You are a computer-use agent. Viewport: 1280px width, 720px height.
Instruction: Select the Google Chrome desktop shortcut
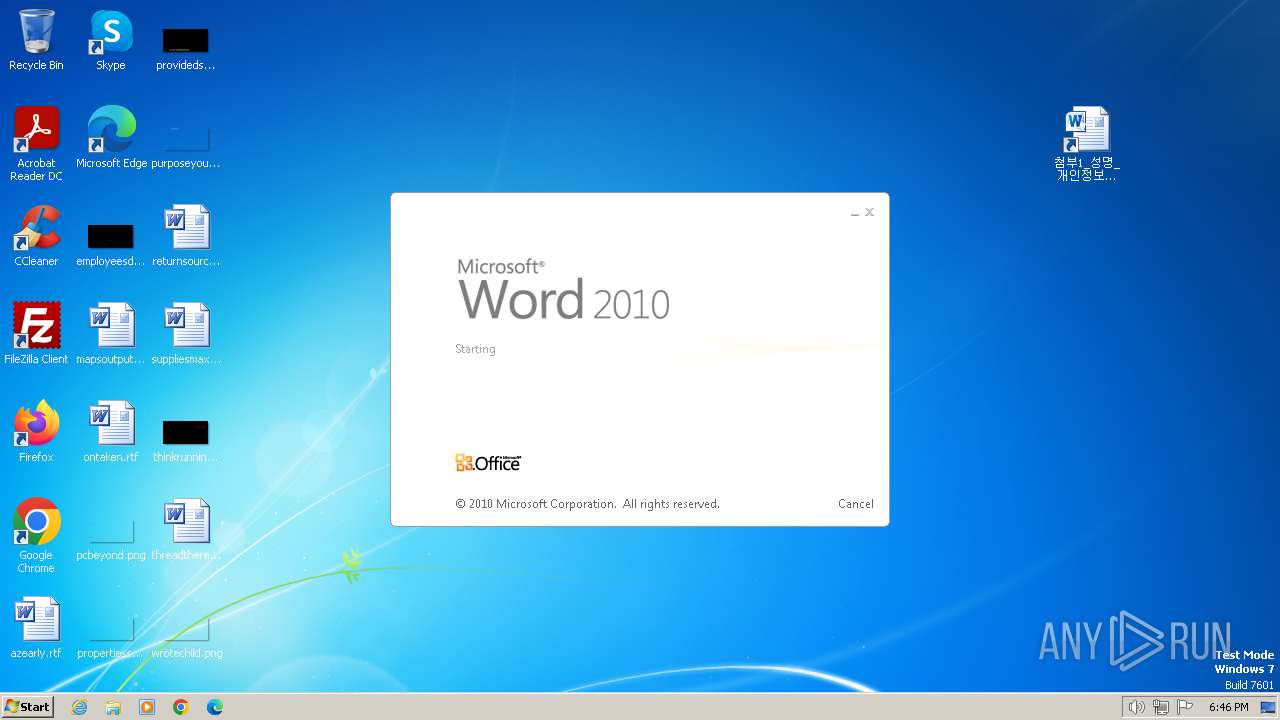coord(36,536)
